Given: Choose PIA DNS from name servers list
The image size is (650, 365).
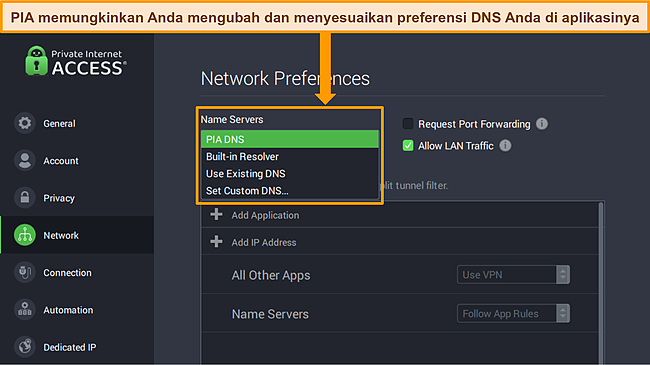Looking at the screenshot, I should pos(289,139).
